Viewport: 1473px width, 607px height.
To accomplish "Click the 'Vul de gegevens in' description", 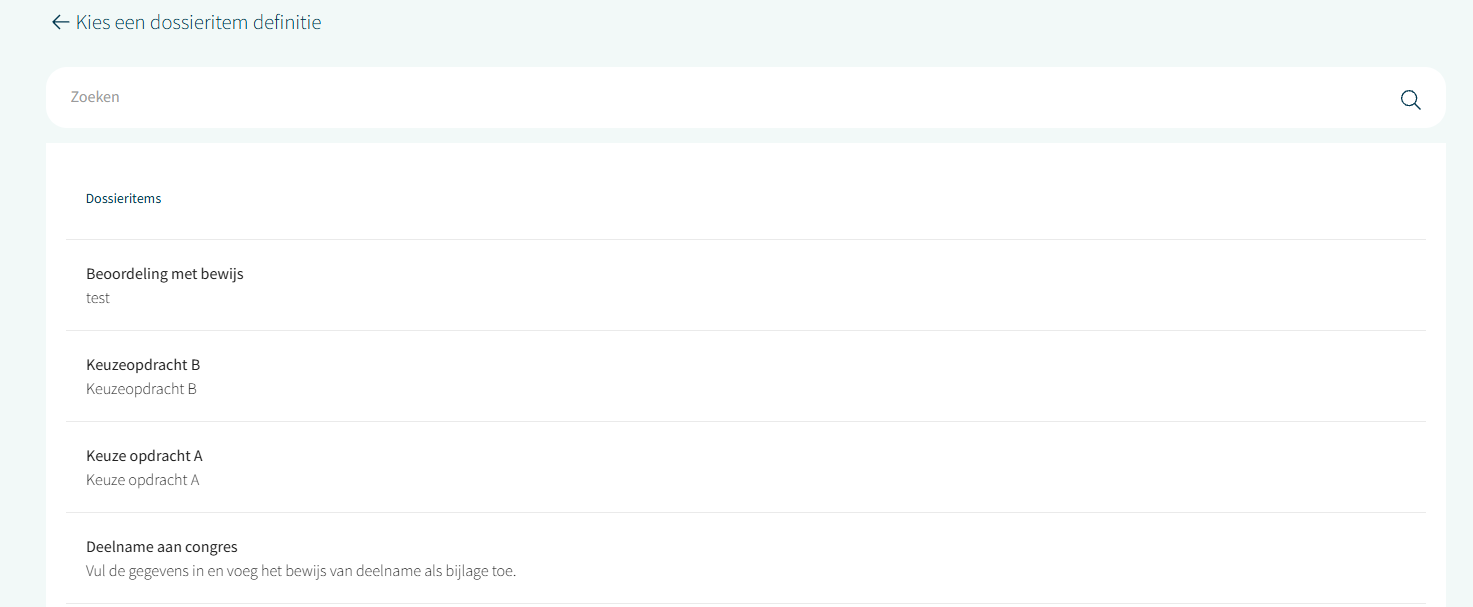I will tap(300, 571).
